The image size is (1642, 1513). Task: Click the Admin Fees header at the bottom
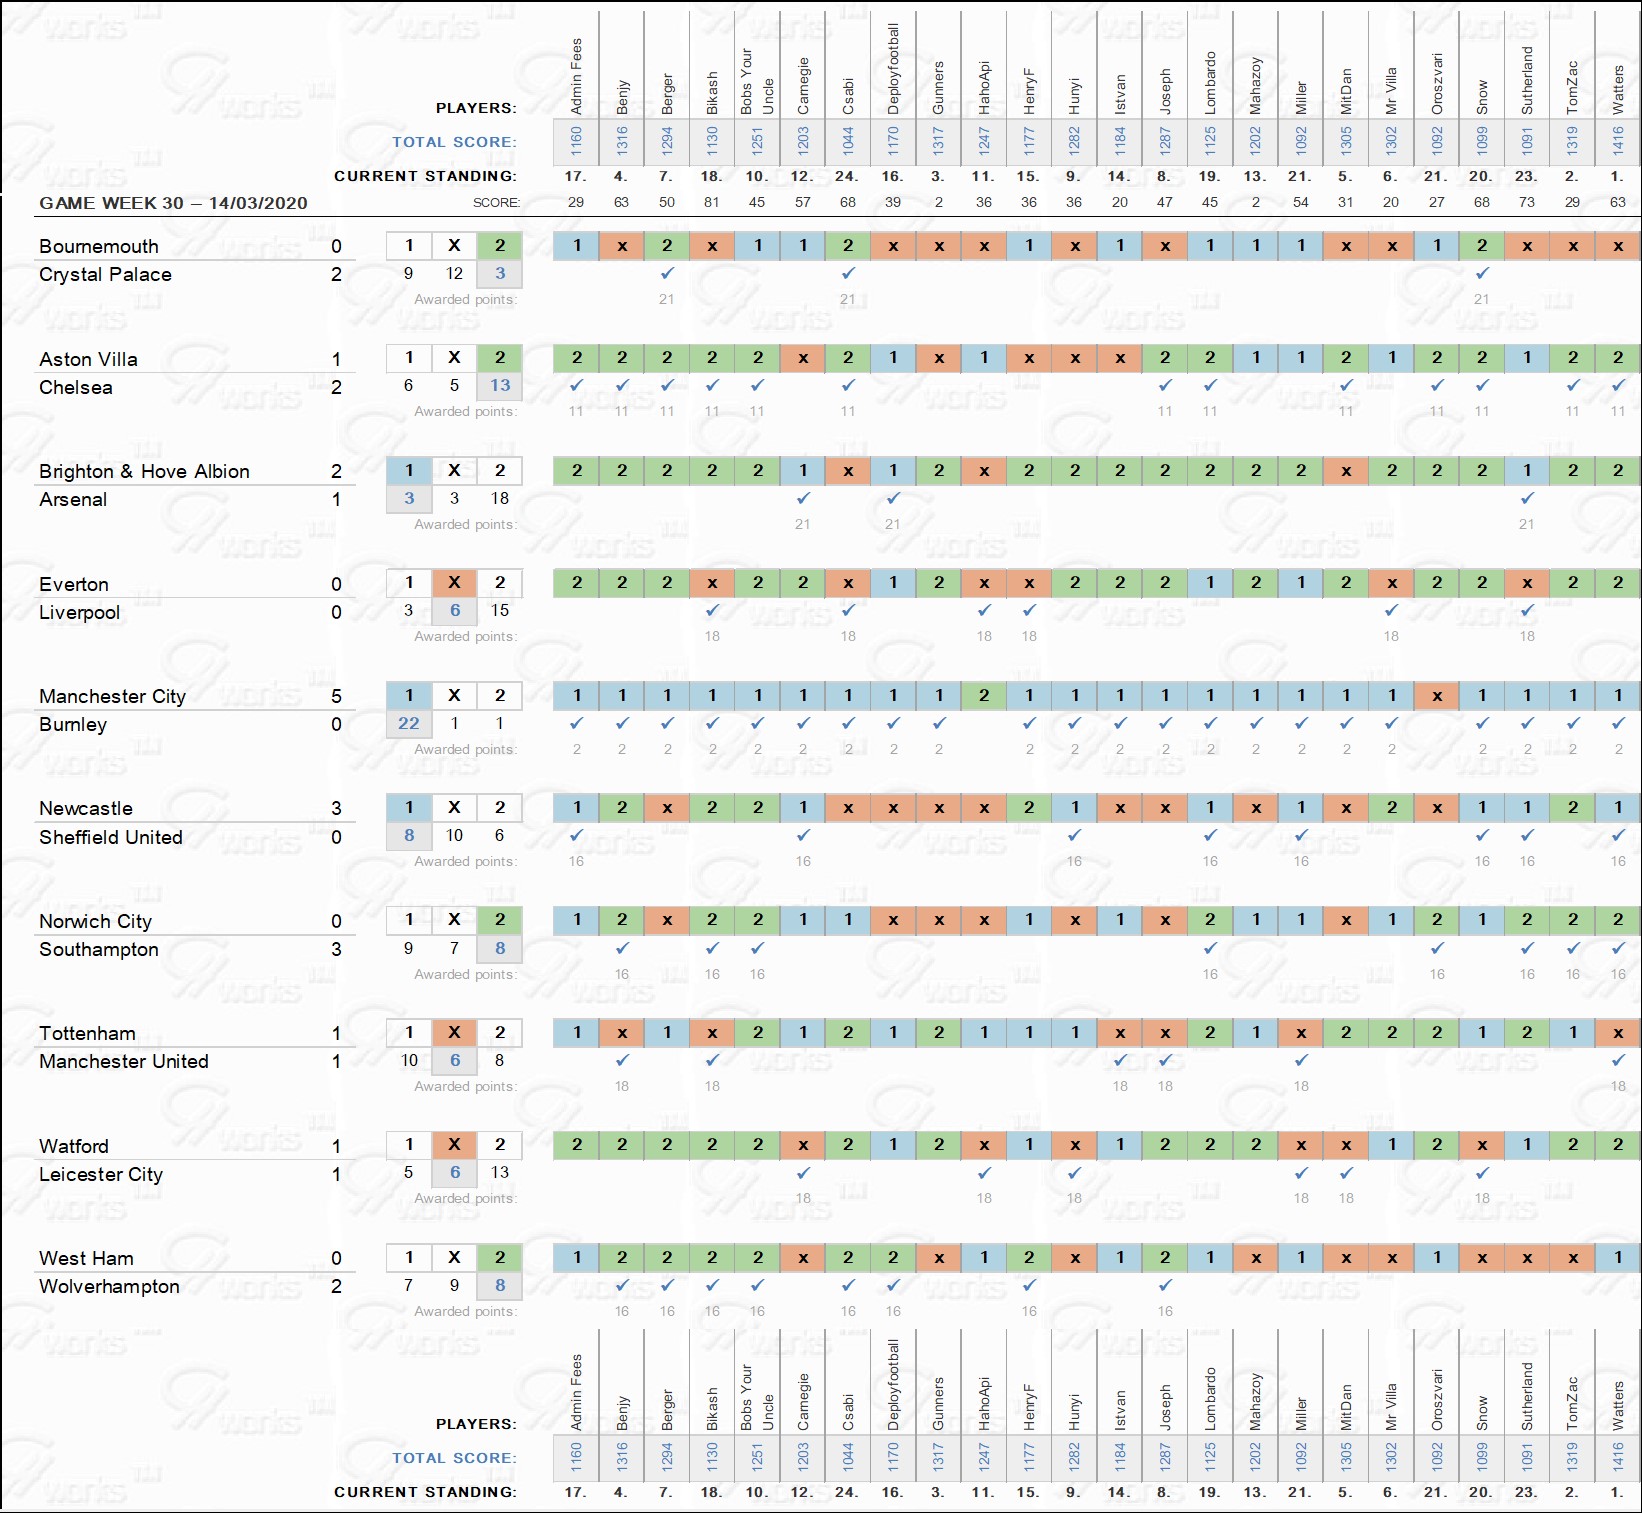click(x=576, y=1392)
